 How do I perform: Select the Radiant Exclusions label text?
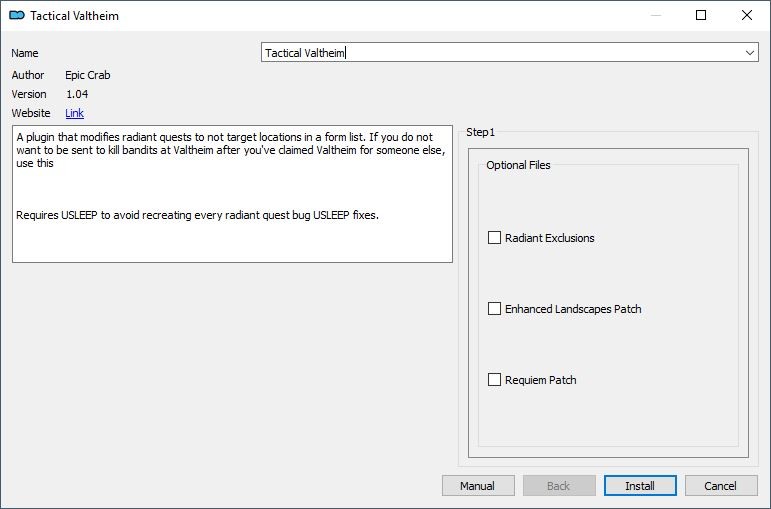(x=549, y=238)
